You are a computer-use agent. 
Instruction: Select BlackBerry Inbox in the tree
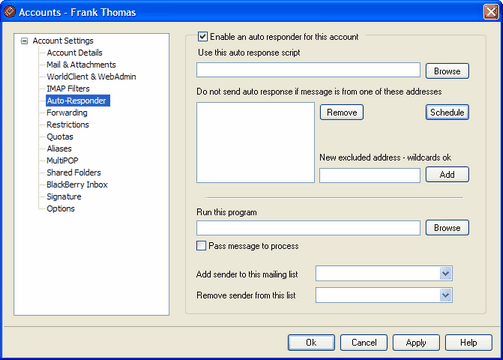[77, 185]
